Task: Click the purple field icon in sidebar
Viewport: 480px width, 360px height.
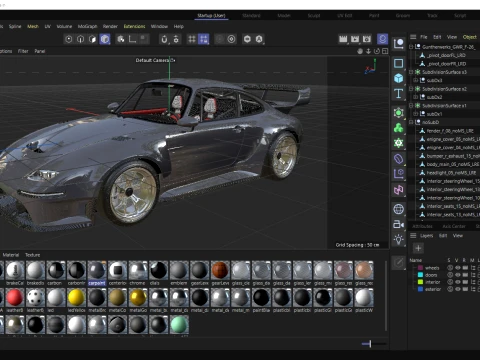Action: pyautogui.click(x=399, y=174)
